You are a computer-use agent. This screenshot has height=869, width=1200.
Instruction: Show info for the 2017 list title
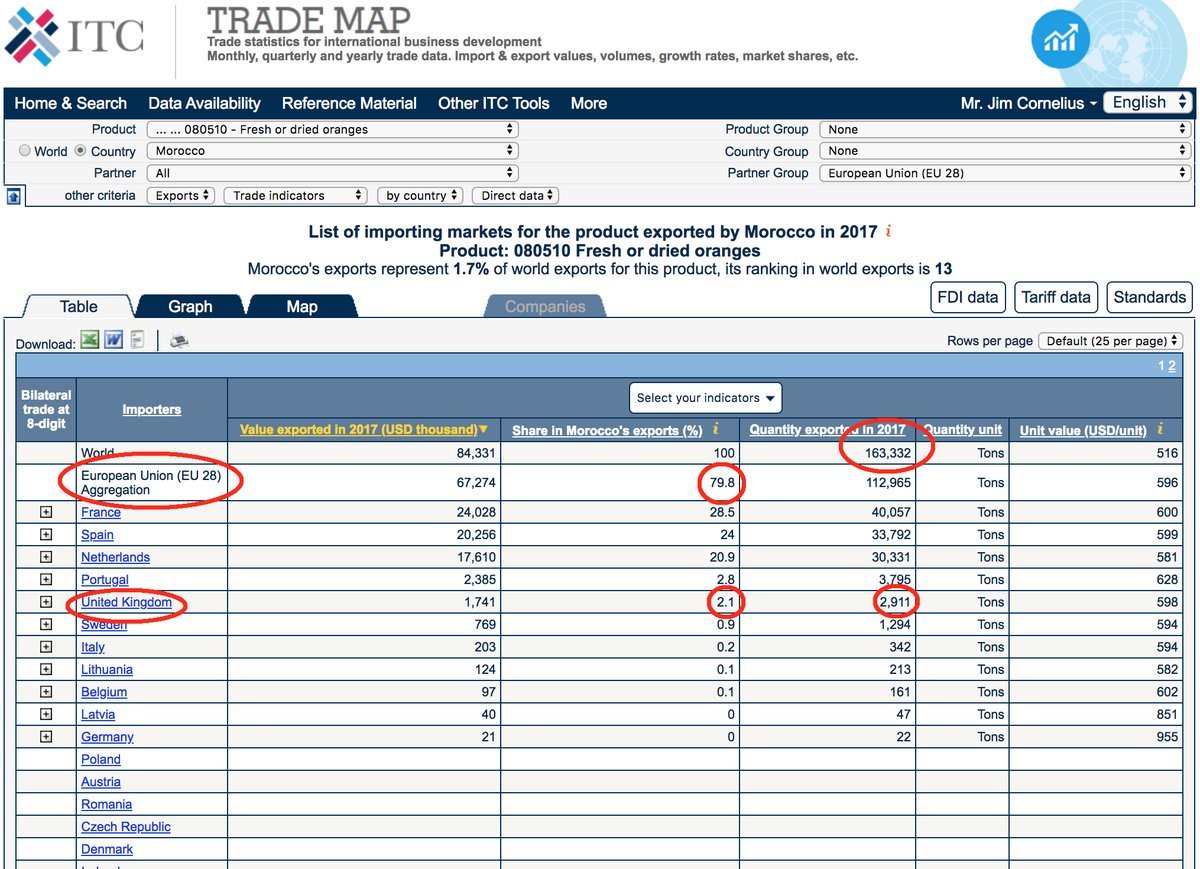pyautogui.click(x=888, y=231)
